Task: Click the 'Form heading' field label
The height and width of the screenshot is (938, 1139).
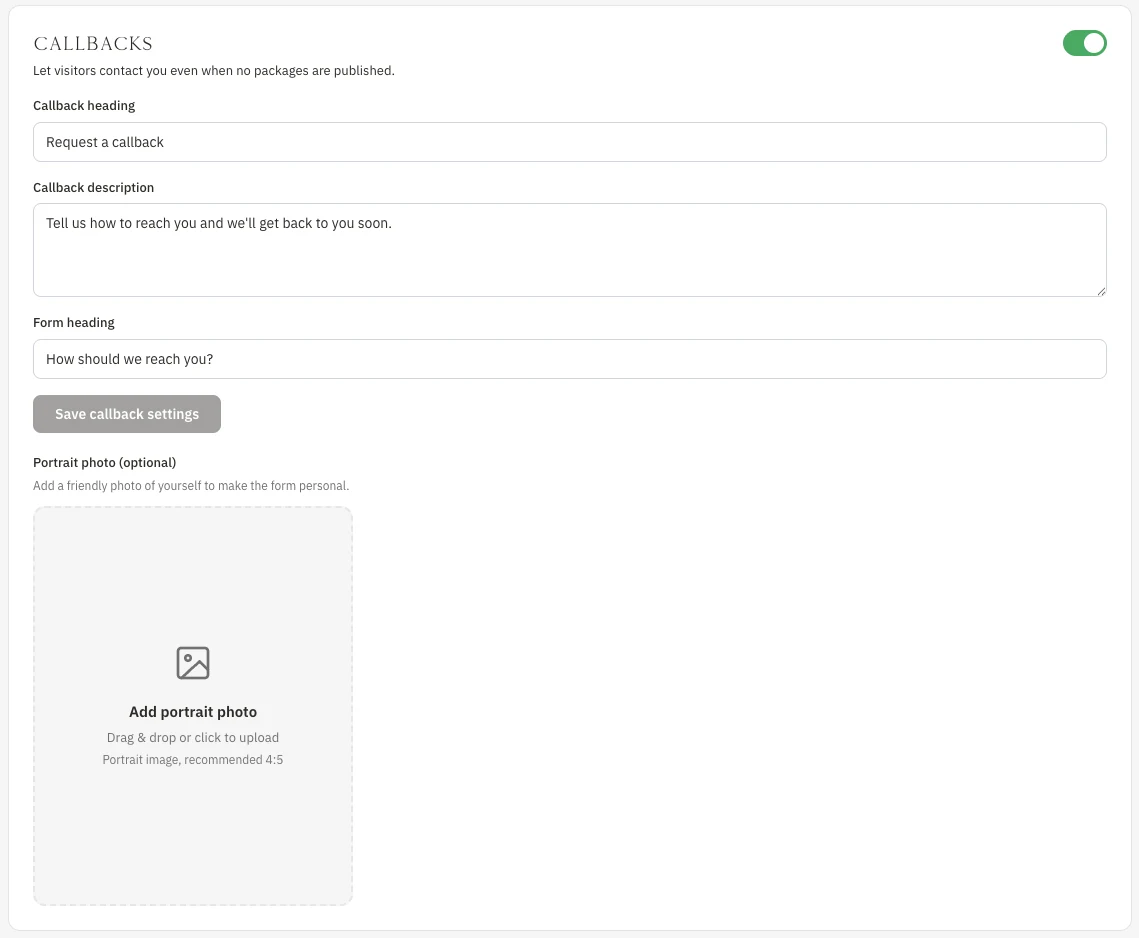Action: pos(74,323)
